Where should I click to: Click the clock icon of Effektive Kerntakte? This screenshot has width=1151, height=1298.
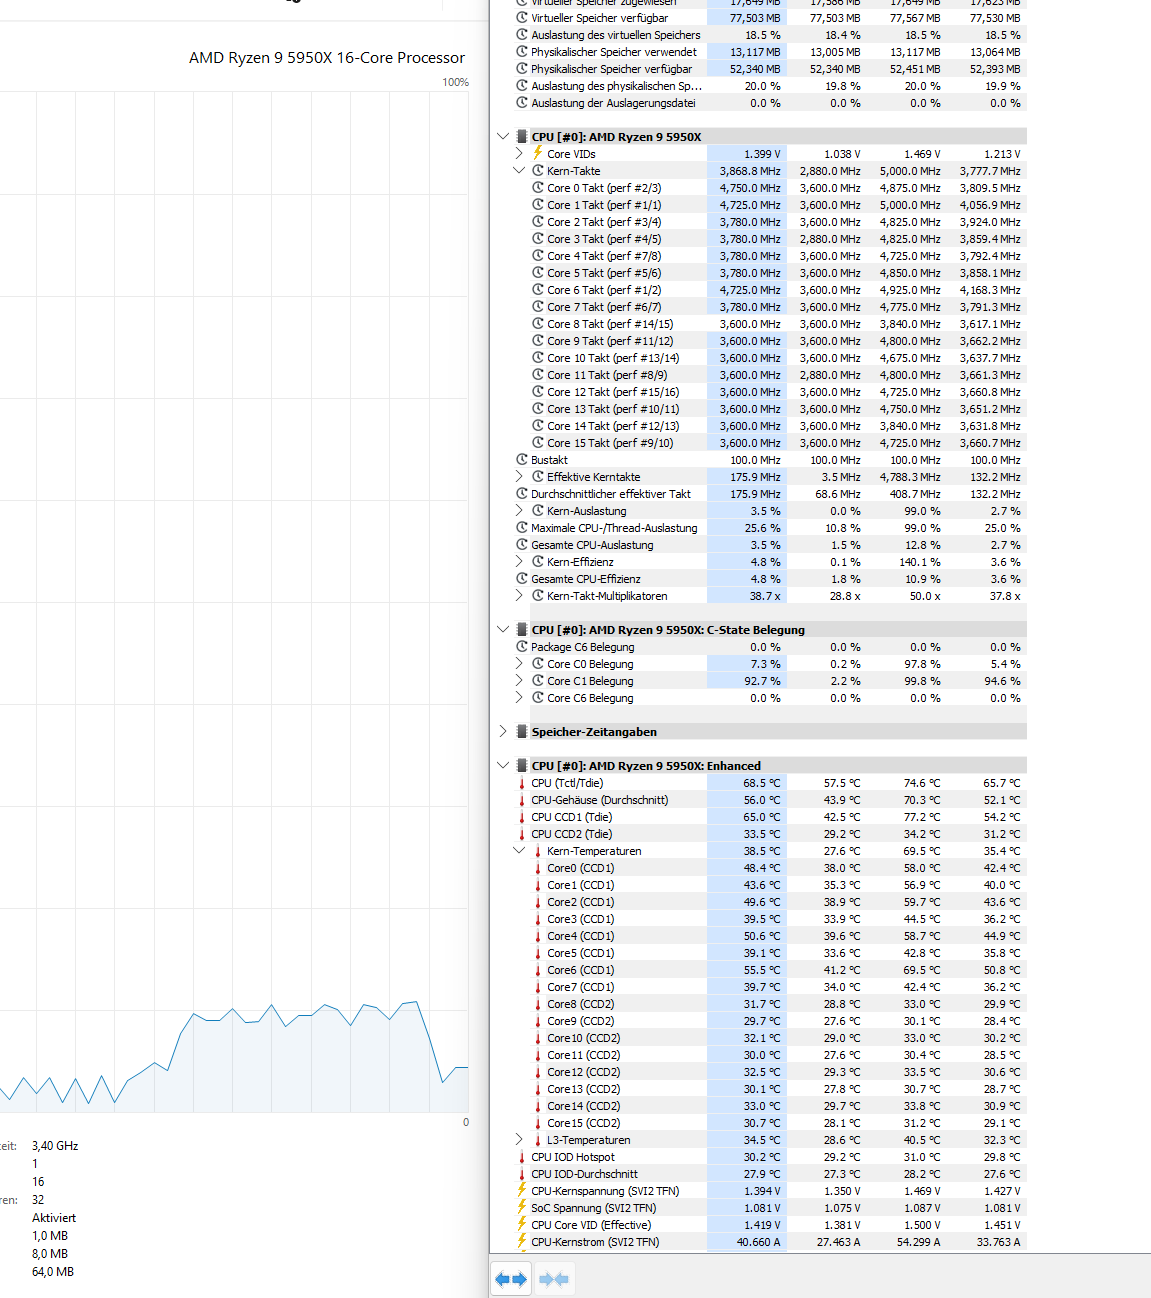coord(538,477)
